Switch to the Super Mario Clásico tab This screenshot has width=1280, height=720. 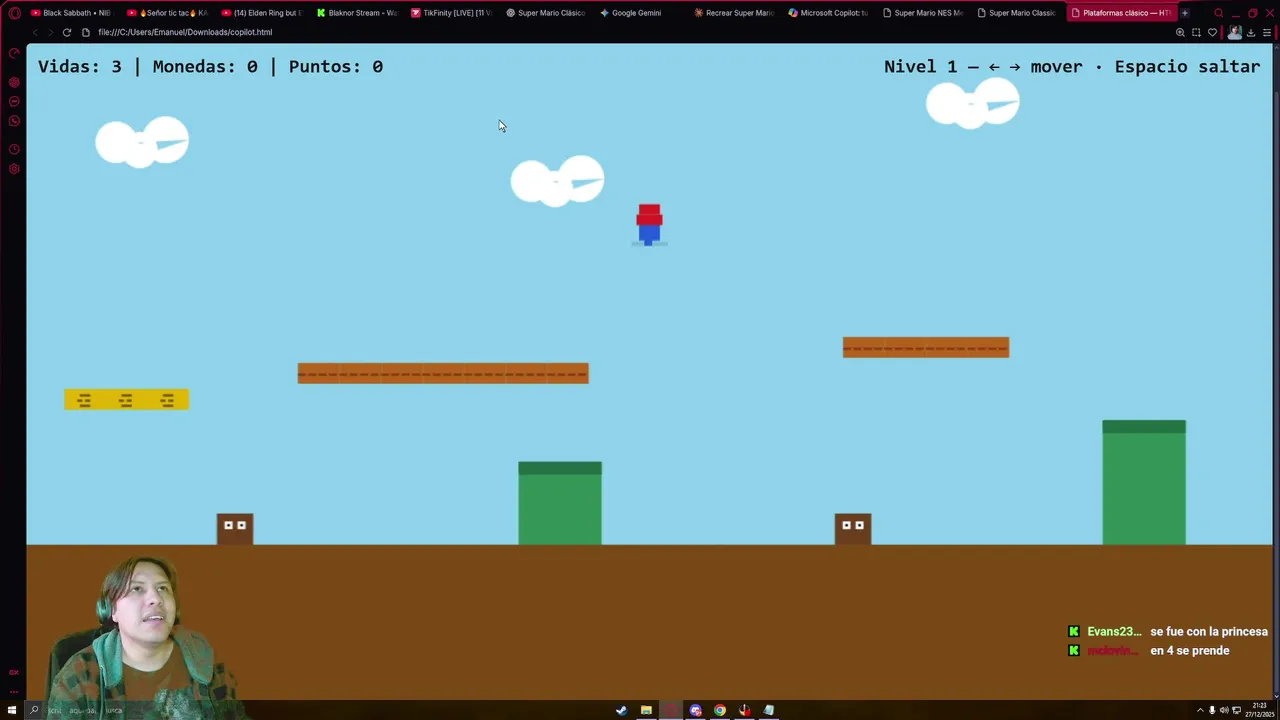[546, 13]
